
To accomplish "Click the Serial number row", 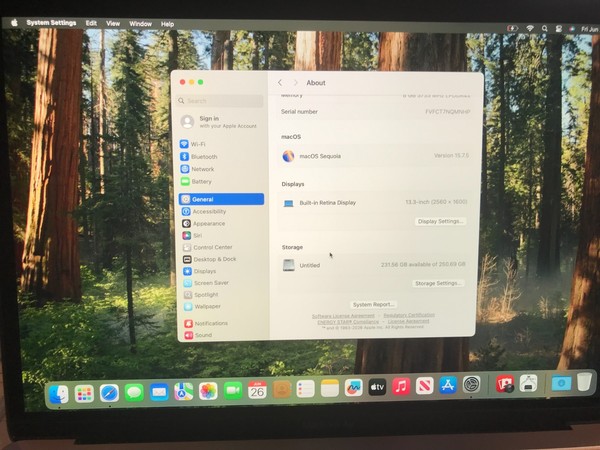I will click(x=375, y=112).
